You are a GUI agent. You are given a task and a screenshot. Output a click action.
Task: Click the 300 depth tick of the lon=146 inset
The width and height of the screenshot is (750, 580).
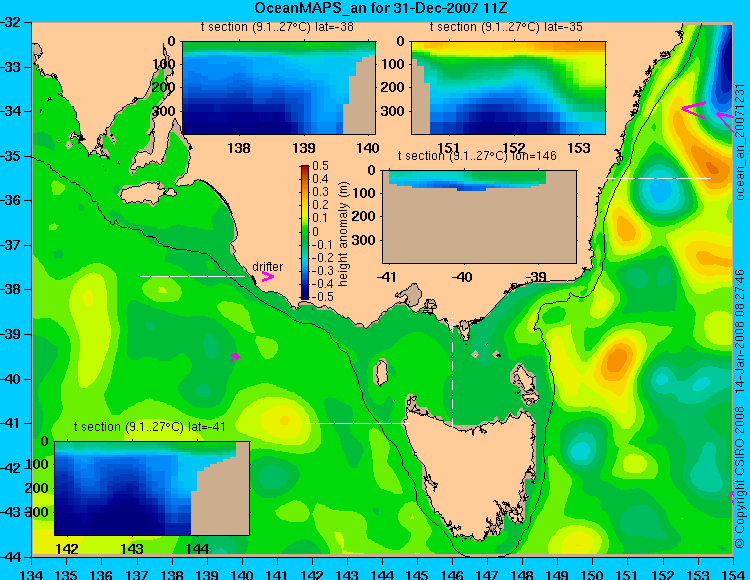pyautogui.click(x=364, y=240)
